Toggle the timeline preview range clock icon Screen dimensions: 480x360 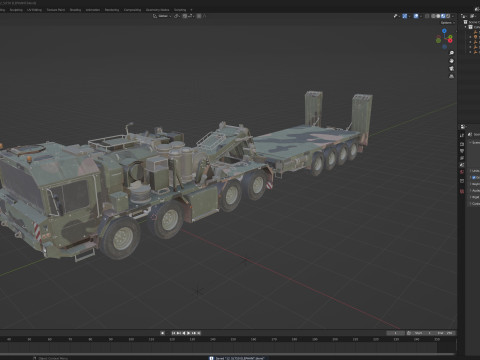point(409,333)
